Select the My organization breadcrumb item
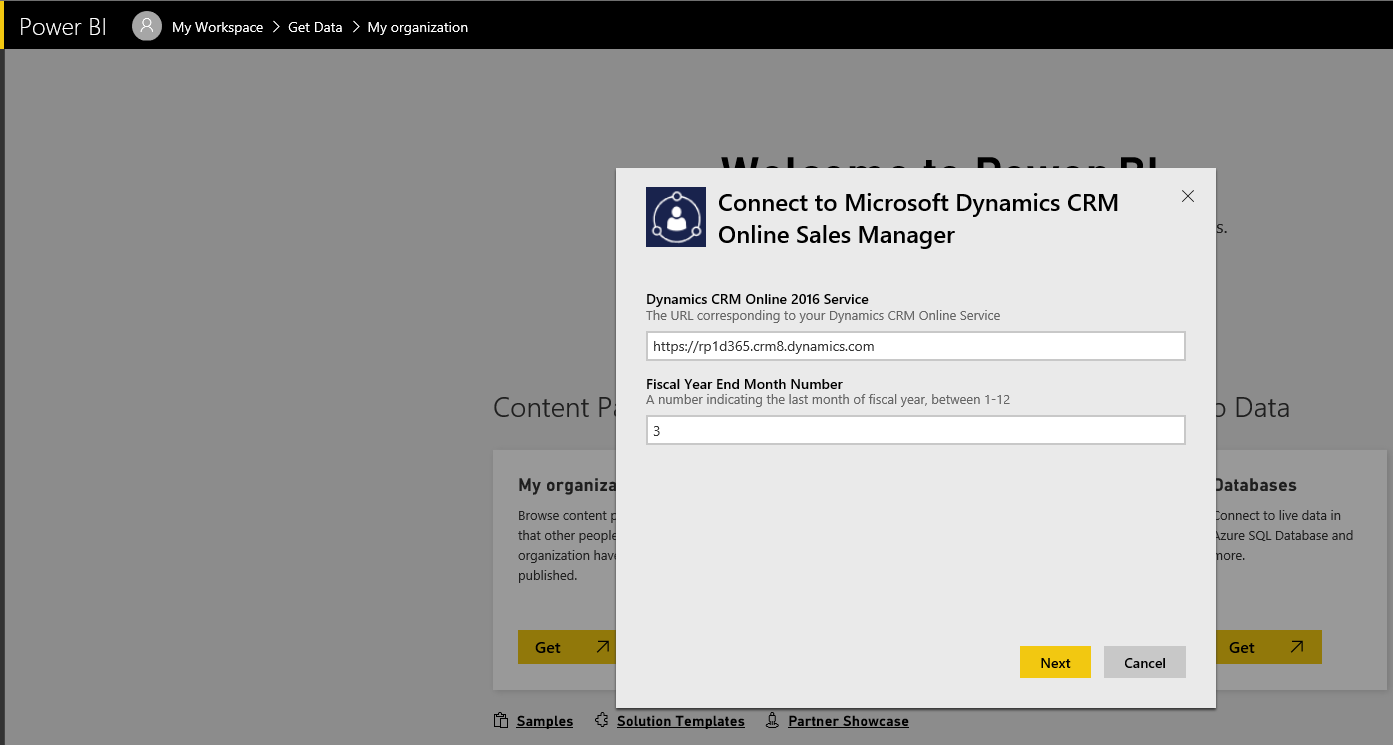Viewport: 1393px width, 745px height. [x=417, y=27]
